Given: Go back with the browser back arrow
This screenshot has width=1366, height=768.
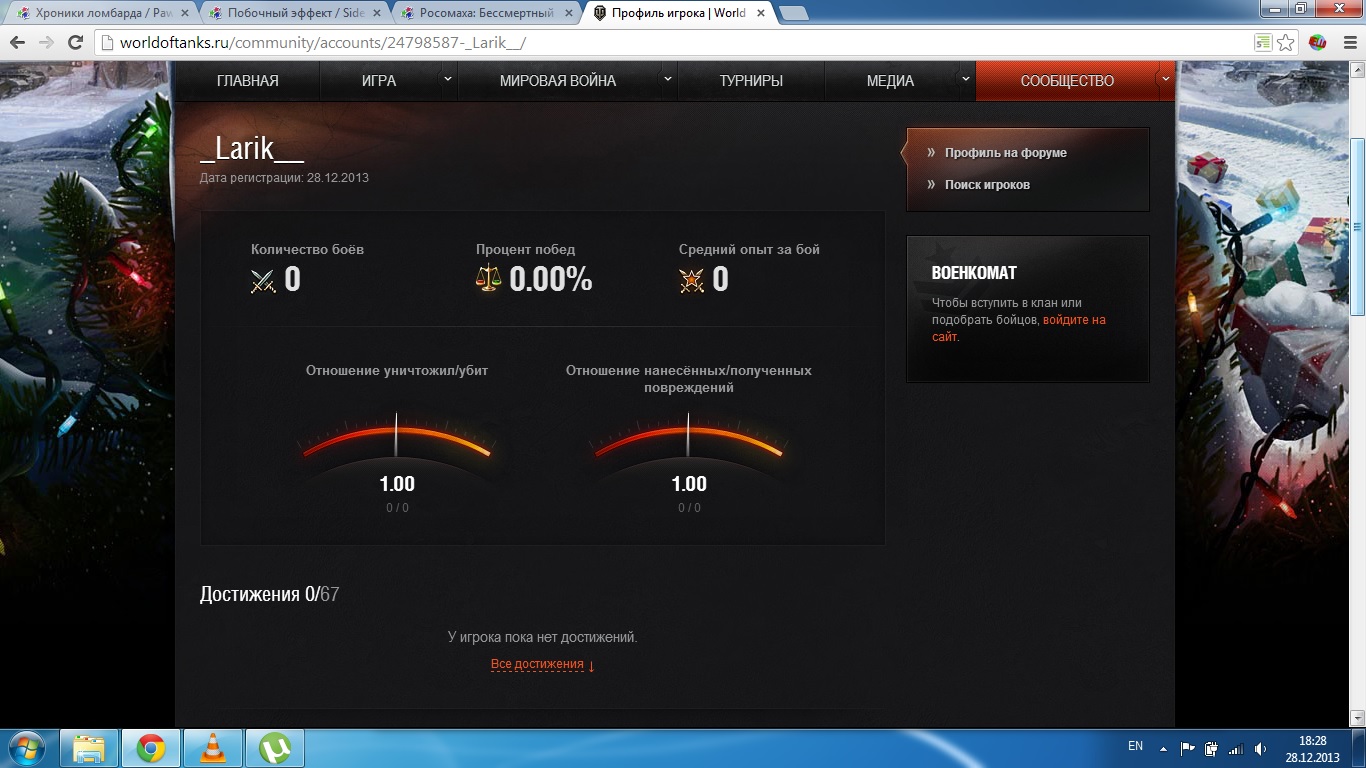Looking at the screenshot, I should [17, 43].
